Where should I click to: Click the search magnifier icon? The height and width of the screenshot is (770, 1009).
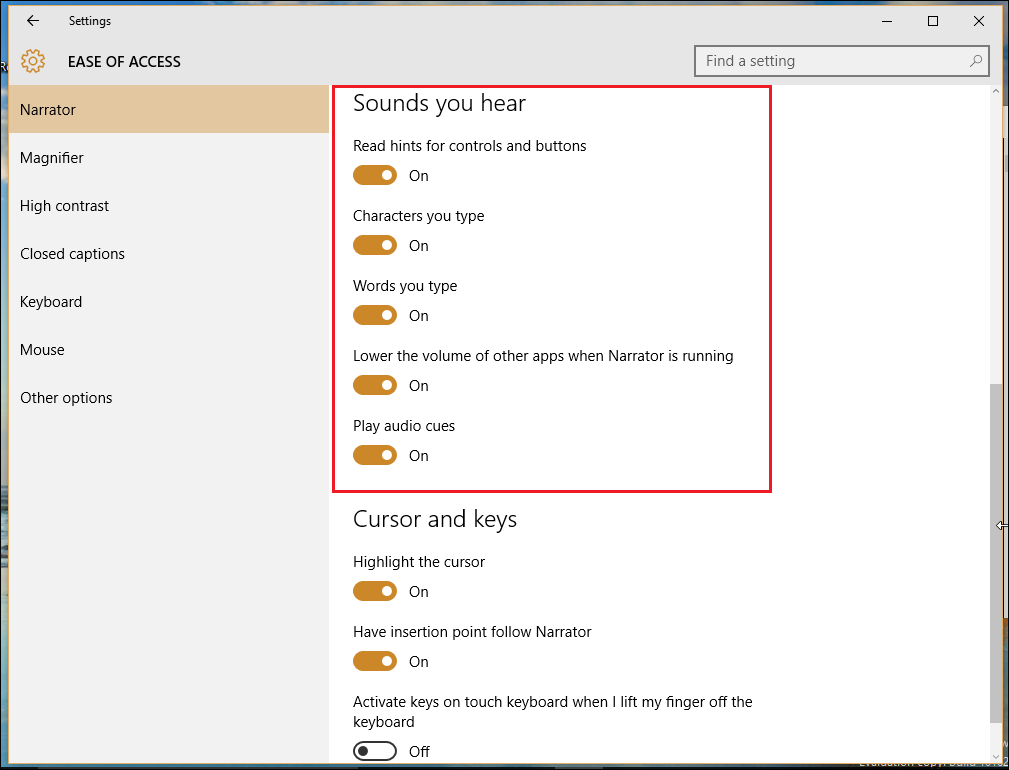point(976,61)
